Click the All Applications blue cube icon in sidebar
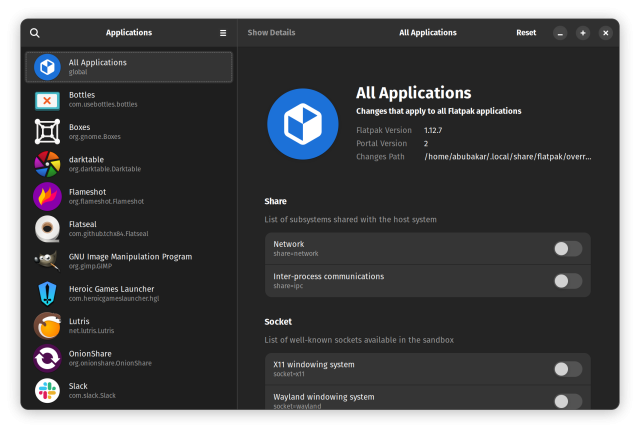 point(47,67)
